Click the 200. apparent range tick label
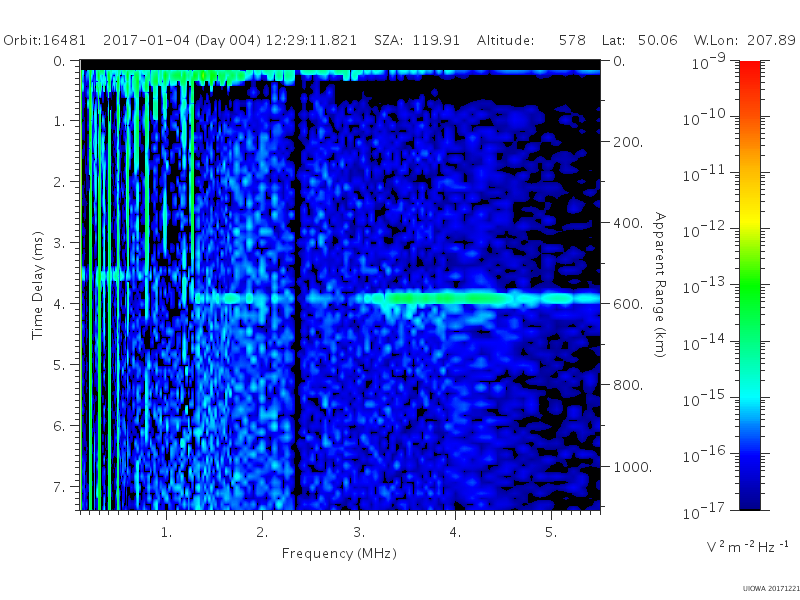 628,142
